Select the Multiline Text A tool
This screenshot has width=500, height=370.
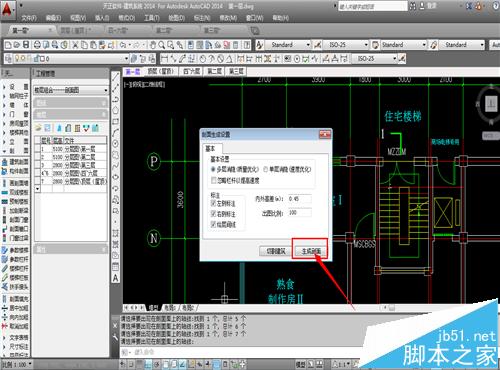115,278
